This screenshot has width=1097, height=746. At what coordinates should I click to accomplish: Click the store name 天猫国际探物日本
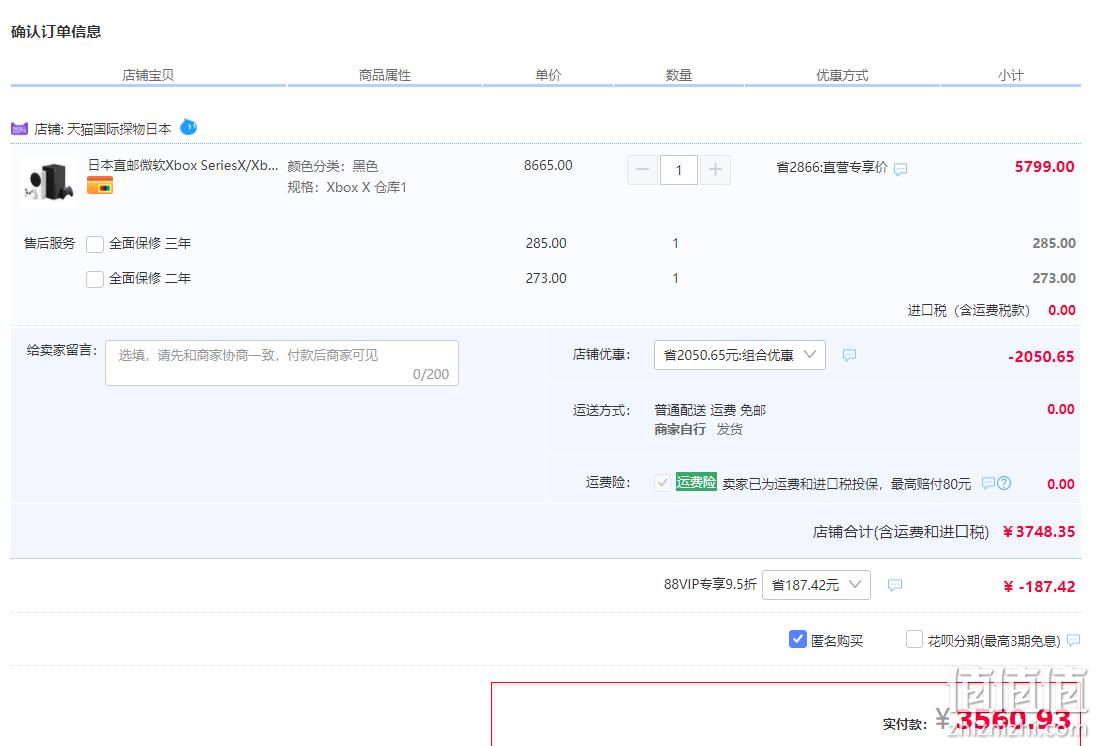coord(119,129)
